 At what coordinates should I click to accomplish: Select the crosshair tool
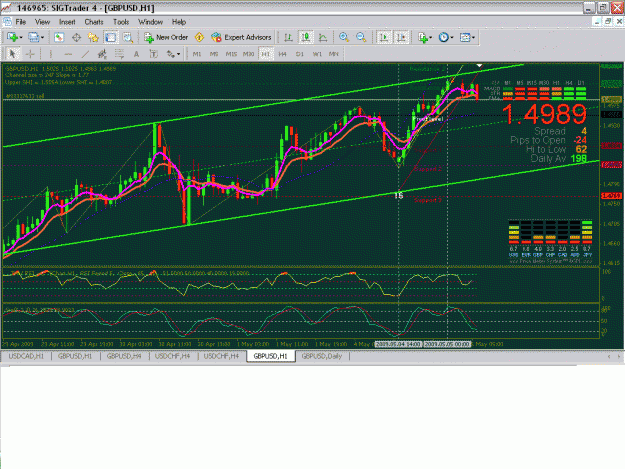[30, 54]
